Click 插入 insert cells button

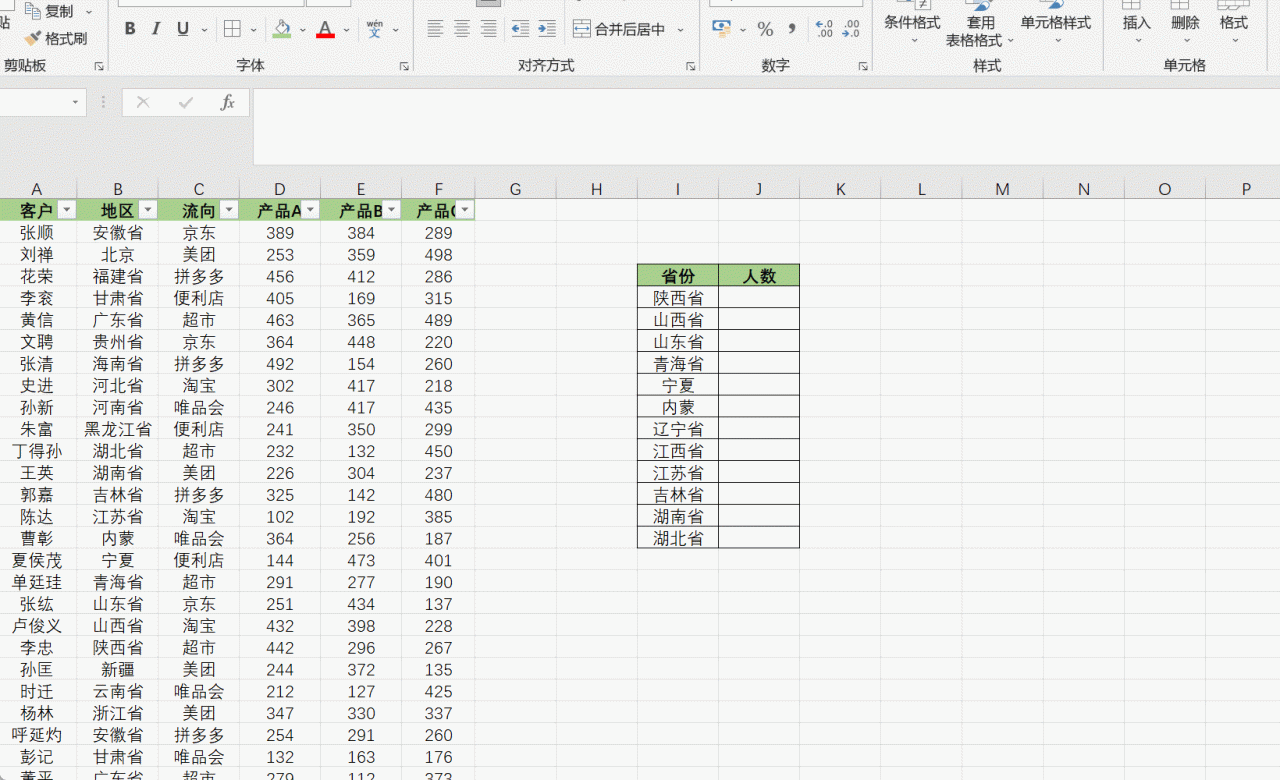(1137, 24)
